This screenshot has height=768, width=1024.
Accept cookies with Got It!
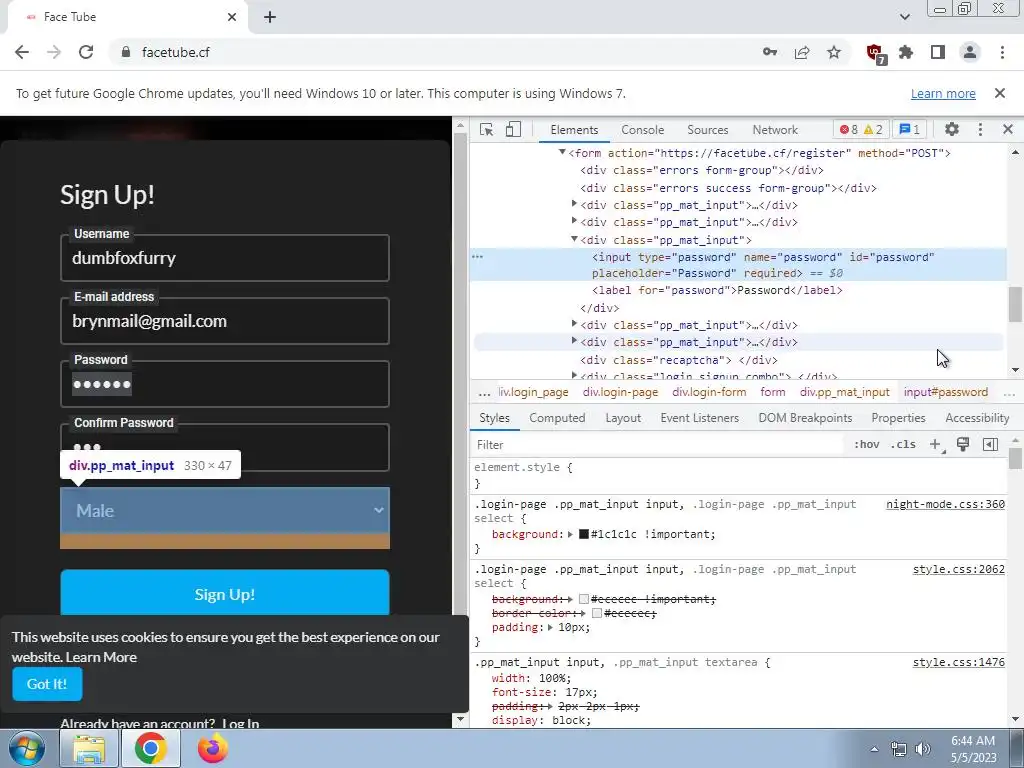(x=47, y=684)
